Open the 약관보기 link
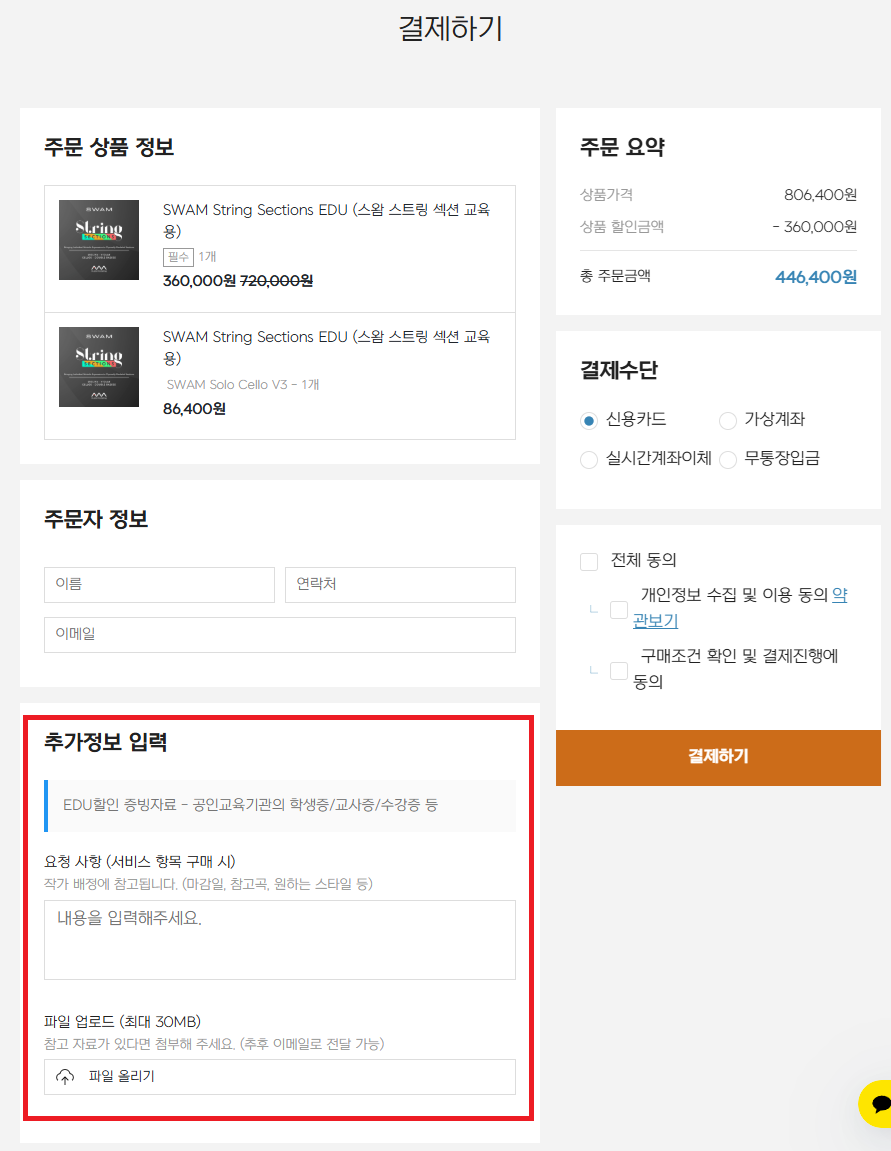This screenshot has width=891, height=1151. 655,620
